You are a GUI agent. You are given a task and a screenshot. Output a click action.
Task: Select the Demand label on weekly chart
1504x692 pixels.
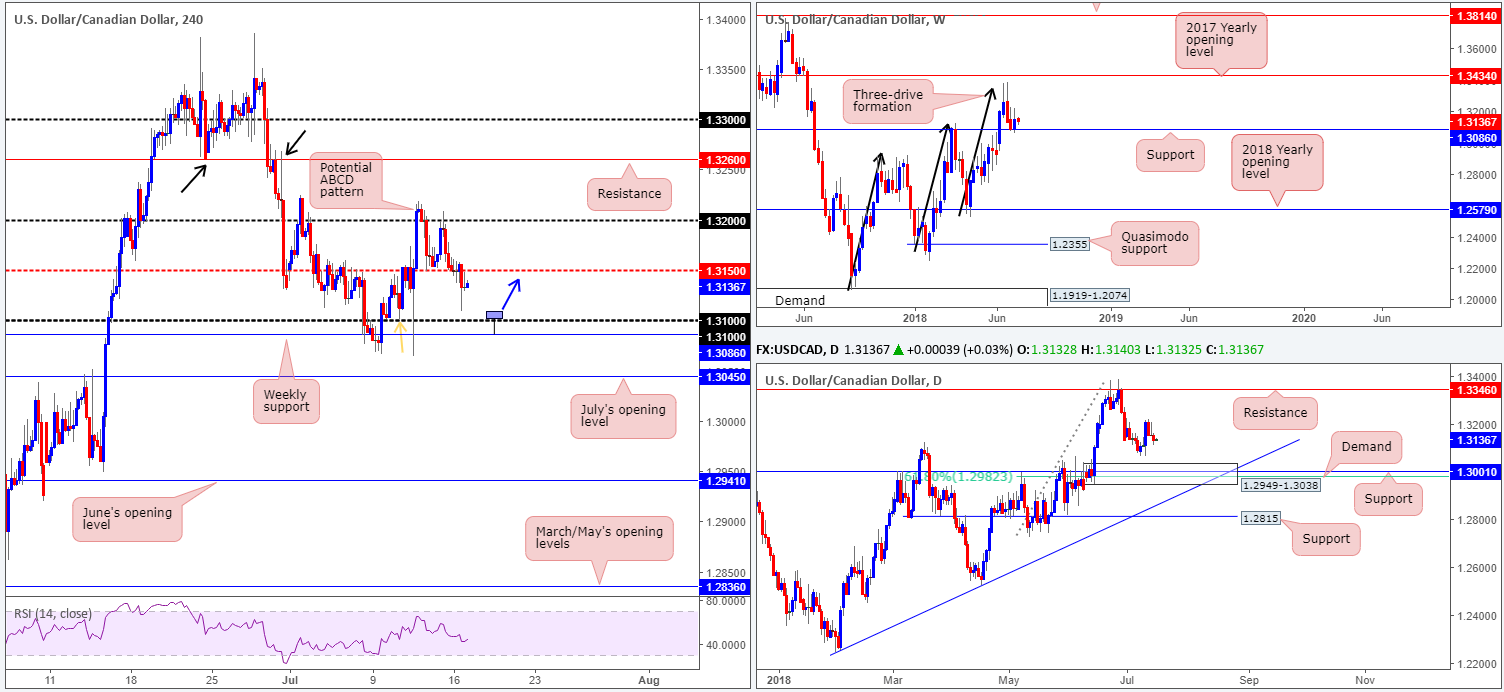point(800,300)
